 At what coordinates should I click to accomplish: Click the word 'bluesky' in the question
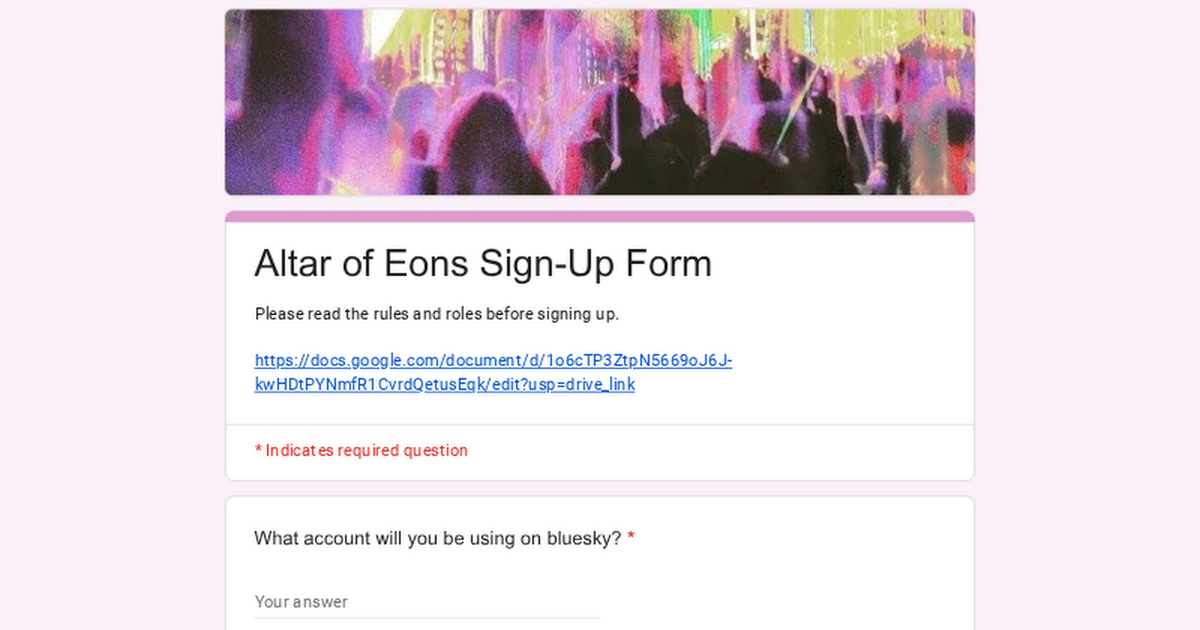click(x=584, y=539)
